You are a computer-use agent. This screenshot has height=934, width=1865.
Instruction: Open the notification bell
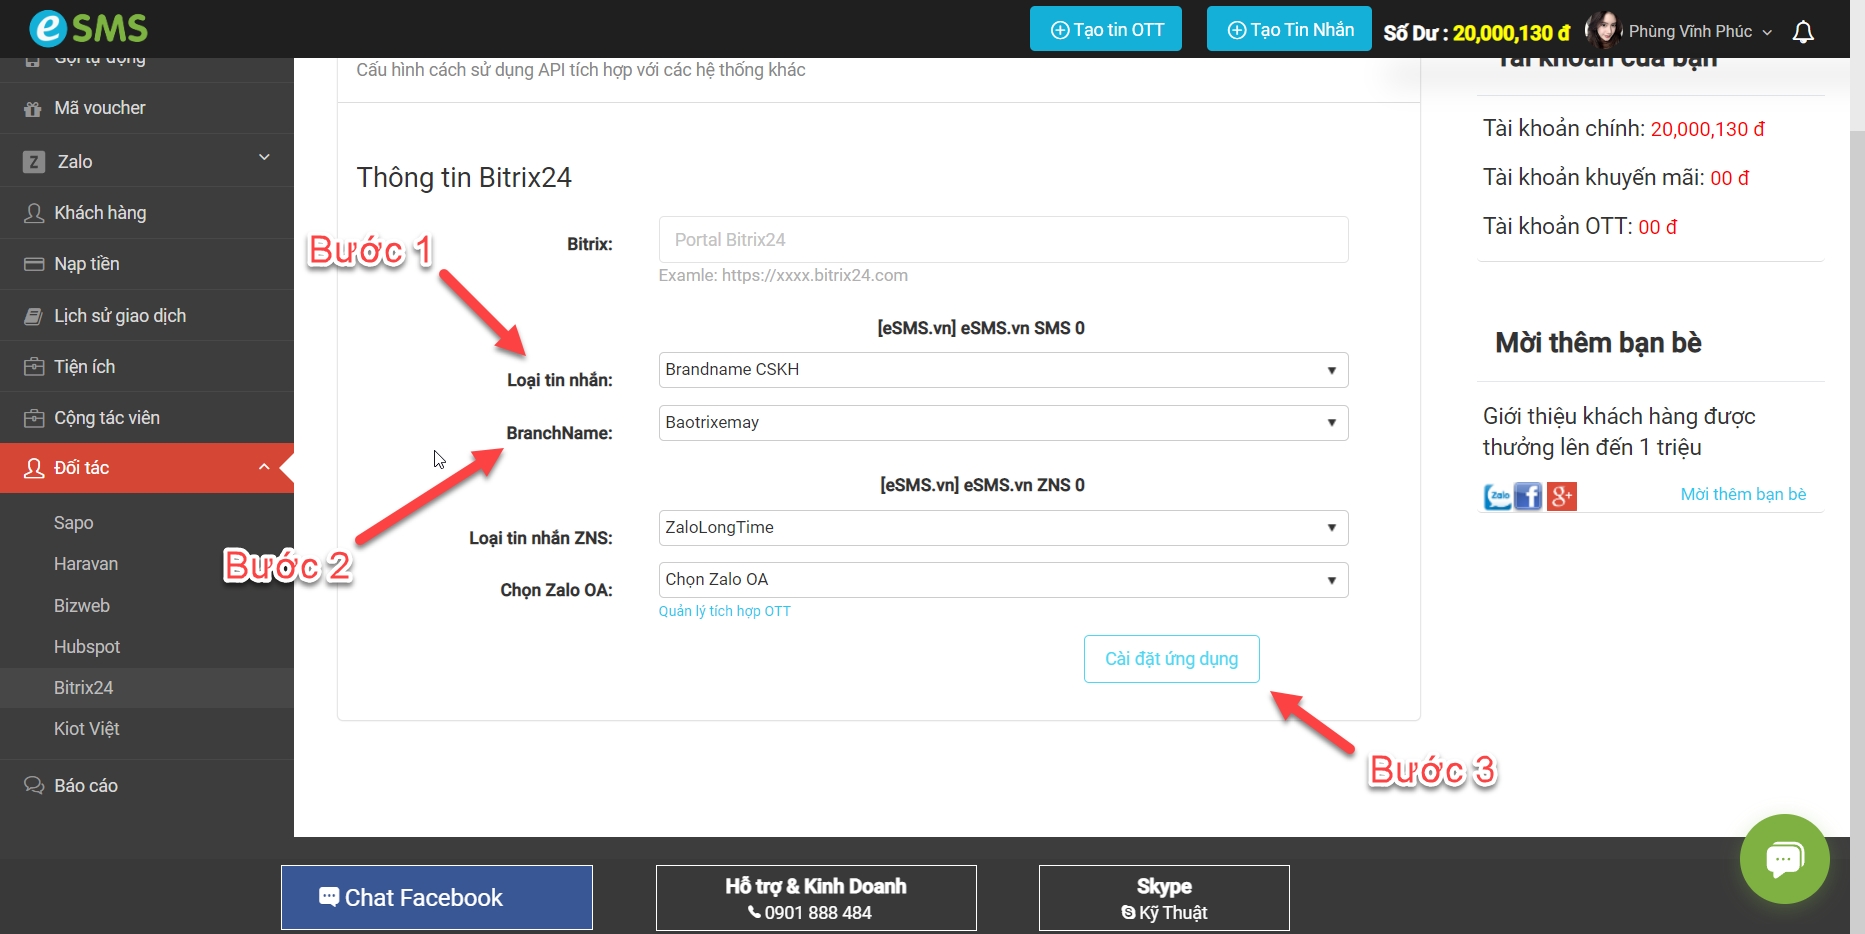(x=1803, y=32)
